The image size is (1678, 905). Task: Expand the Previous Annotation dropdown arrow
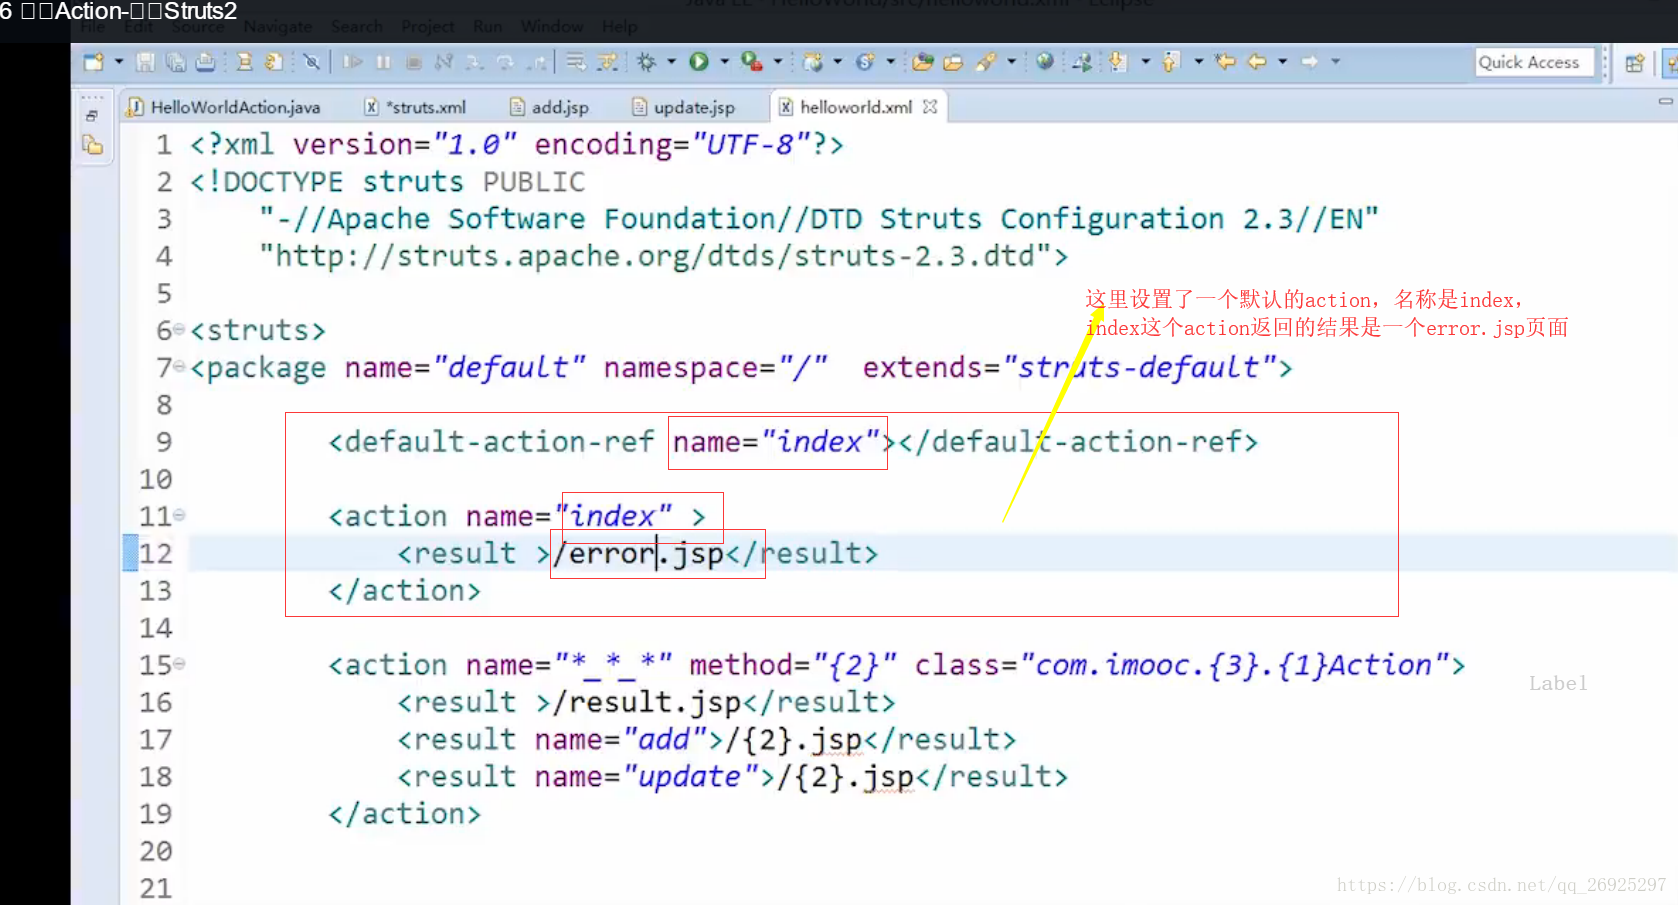pos(1199,62)
